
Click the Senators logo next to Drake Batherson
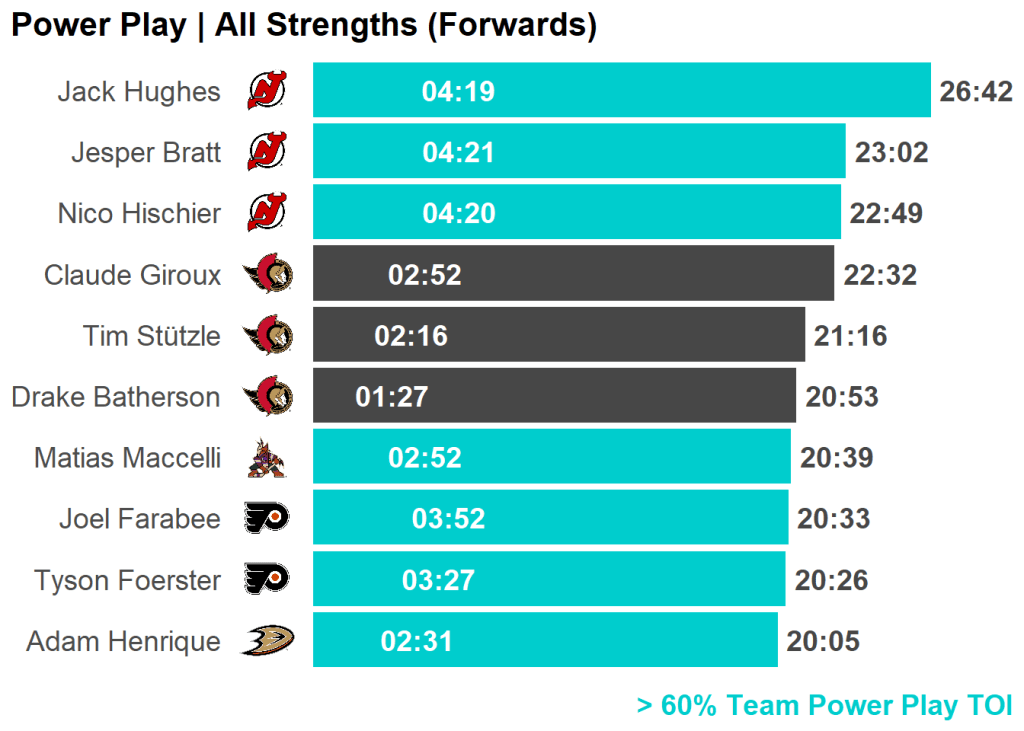point(267,396)
